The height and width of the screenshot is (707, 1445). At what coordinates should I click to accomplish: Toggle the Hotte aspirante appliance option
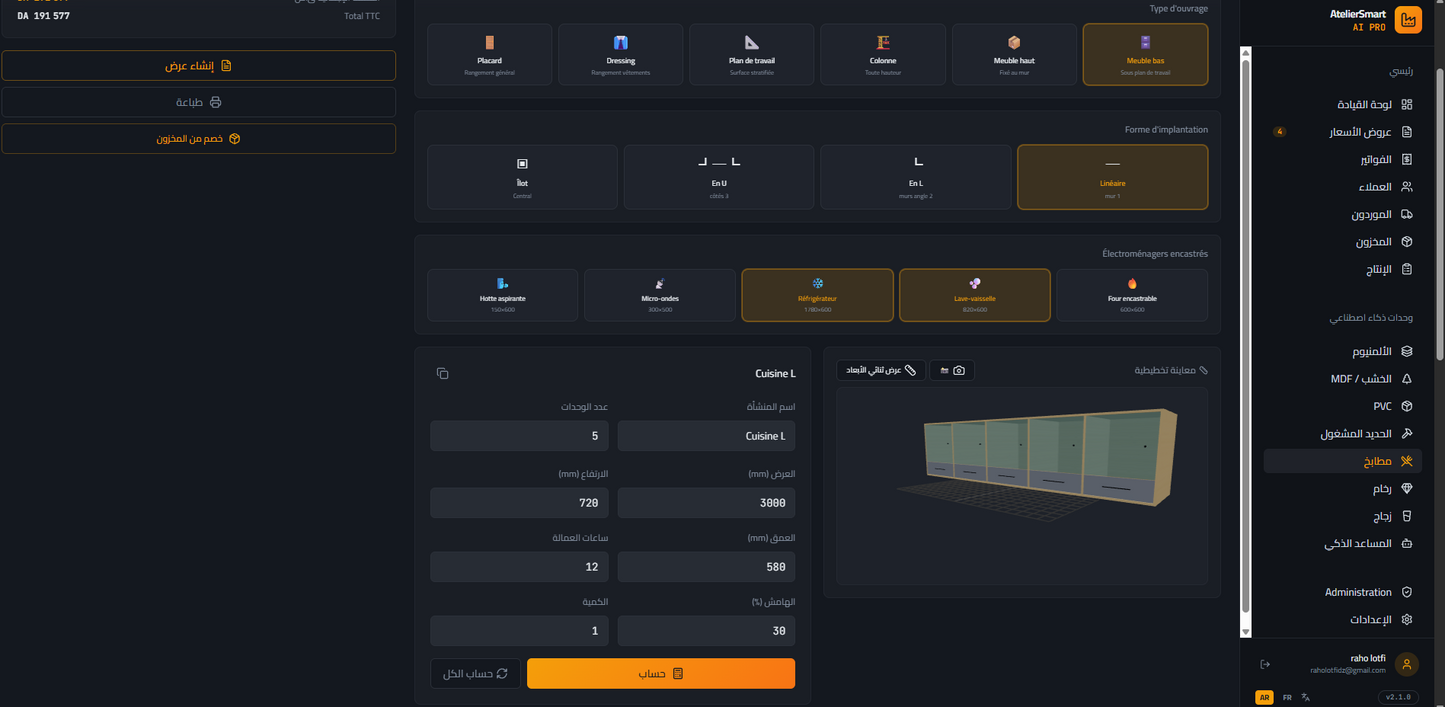(502, 295)
